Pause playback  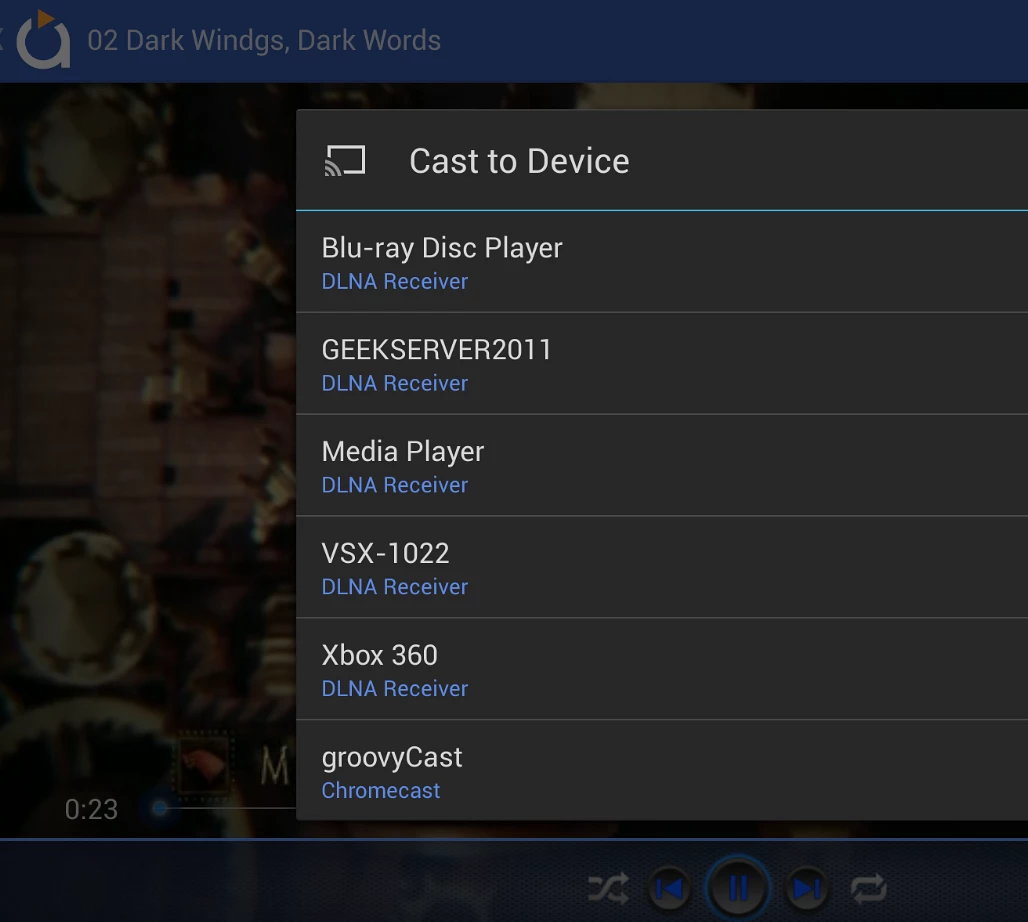click(x=738, y=888)
